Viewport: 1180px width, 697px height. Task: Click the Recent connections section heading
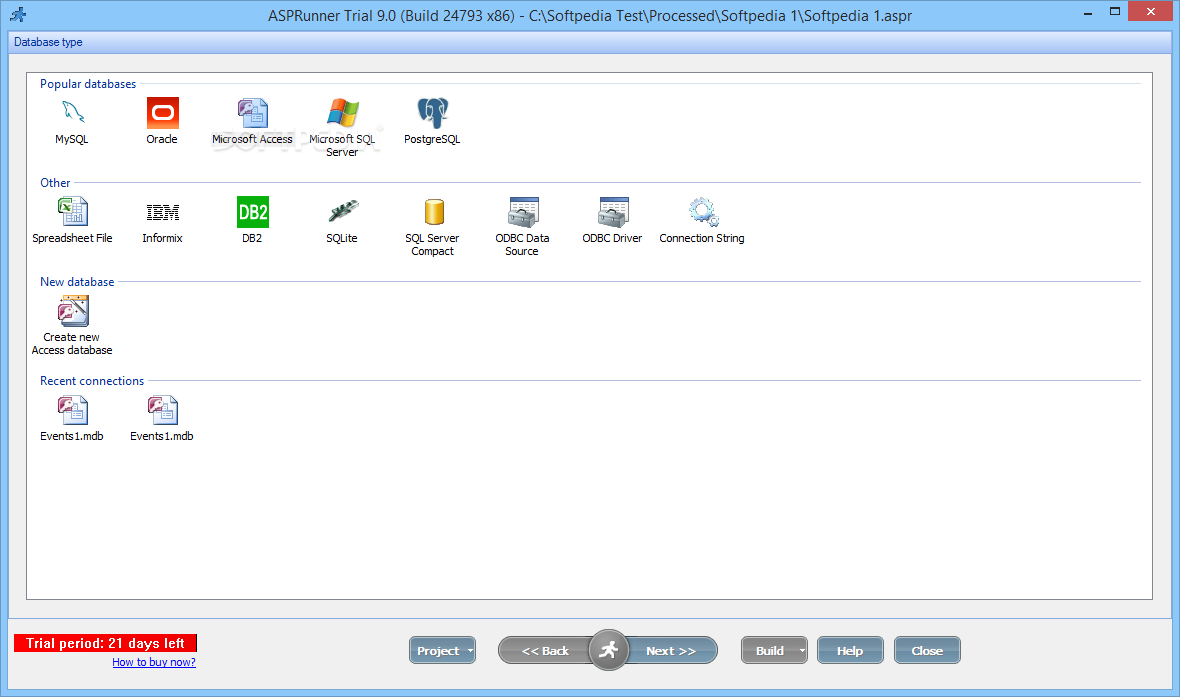(92, 381)
